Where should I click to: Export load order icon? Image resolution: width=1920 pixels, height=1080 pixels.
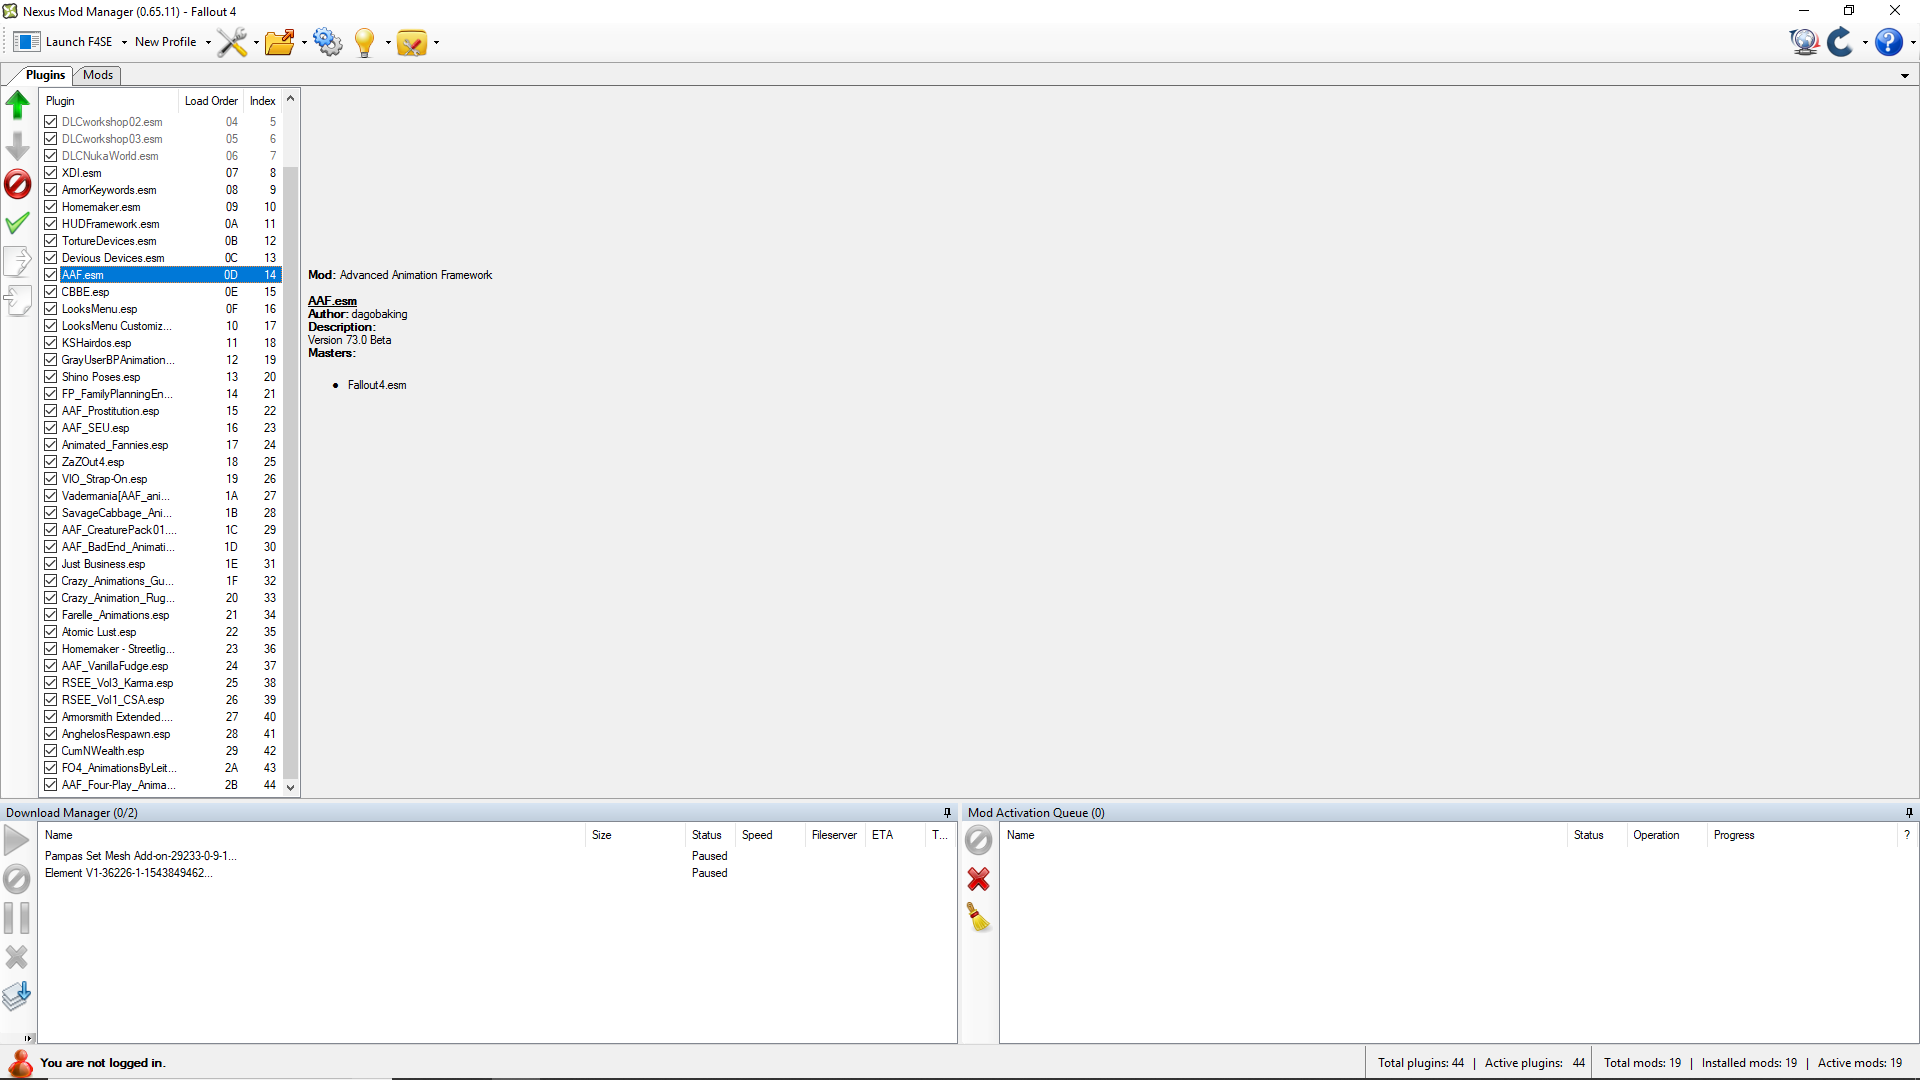pyautogui.click(x=18, y=262)
